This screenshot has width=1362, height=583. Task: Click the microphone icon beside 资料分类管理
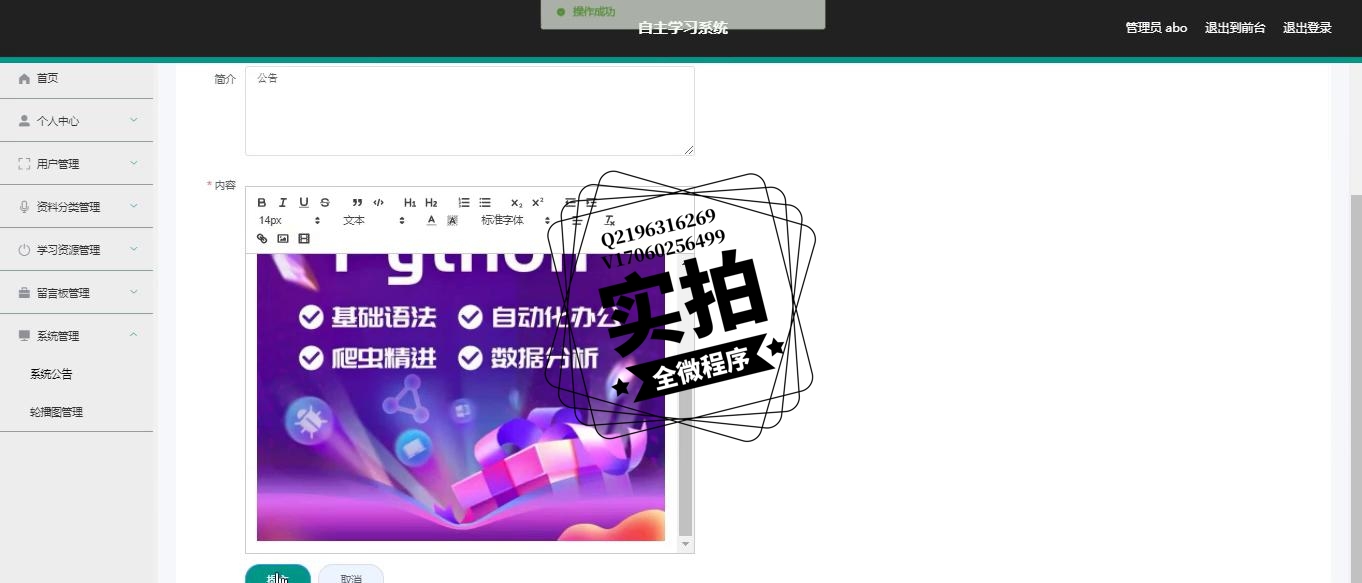click(24, 207)
